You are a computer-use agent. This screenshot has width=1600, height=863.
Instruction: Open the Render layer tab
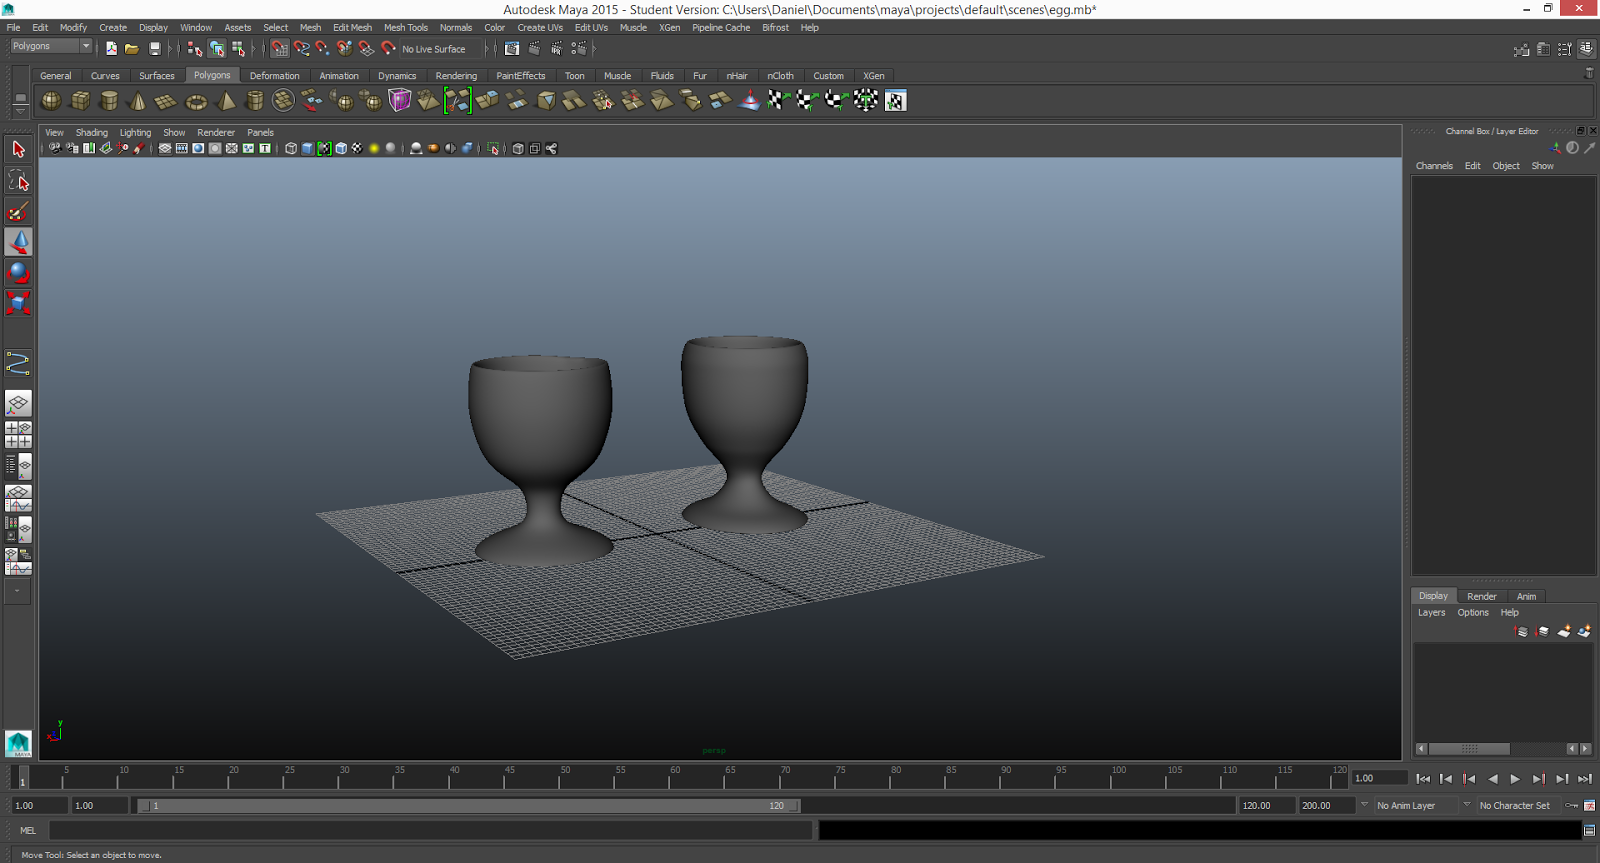point(1481,596)
